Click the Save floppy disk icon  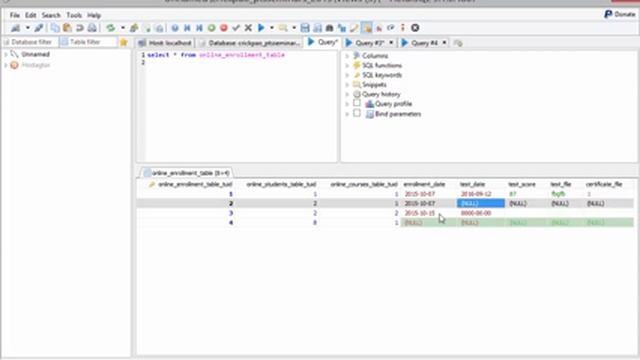tap(305, 28)
